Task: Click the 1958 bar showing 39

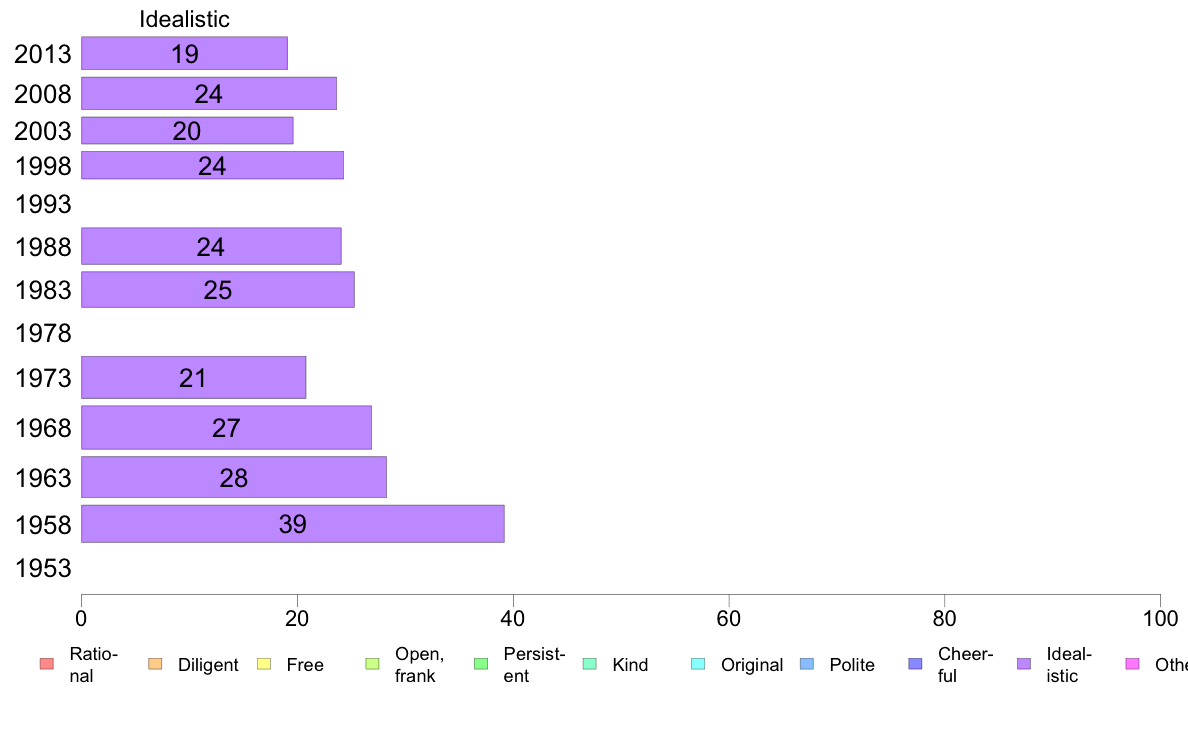Action: coord(292,524)
